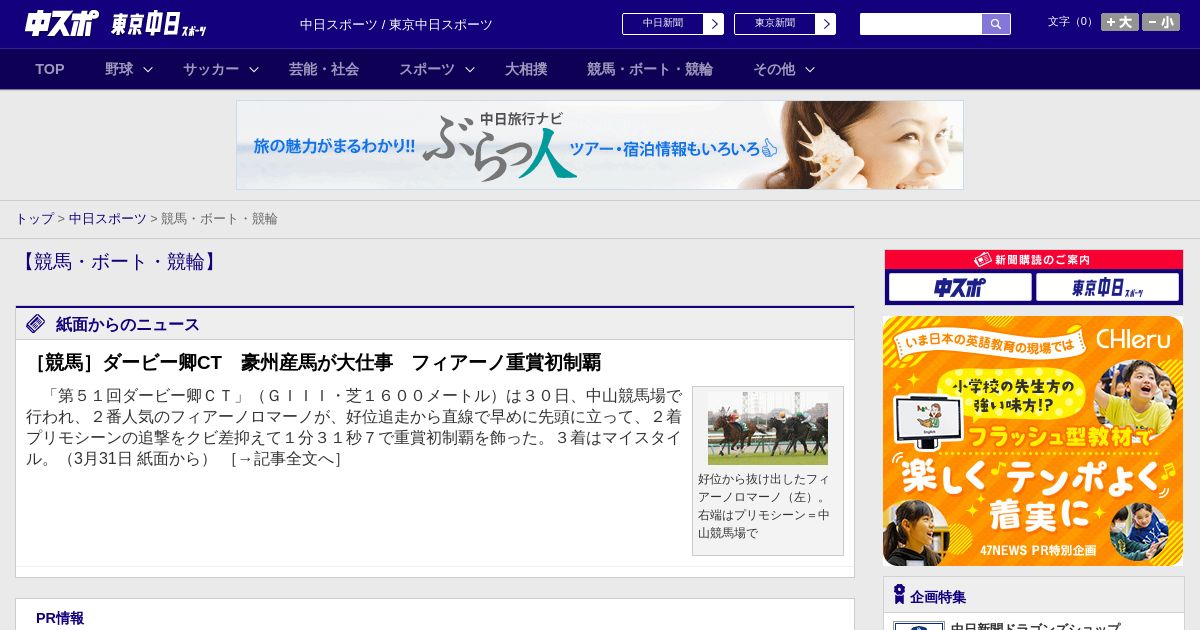
Task: Click ribbon icon beside 企画特集
Action: point(899,595)
